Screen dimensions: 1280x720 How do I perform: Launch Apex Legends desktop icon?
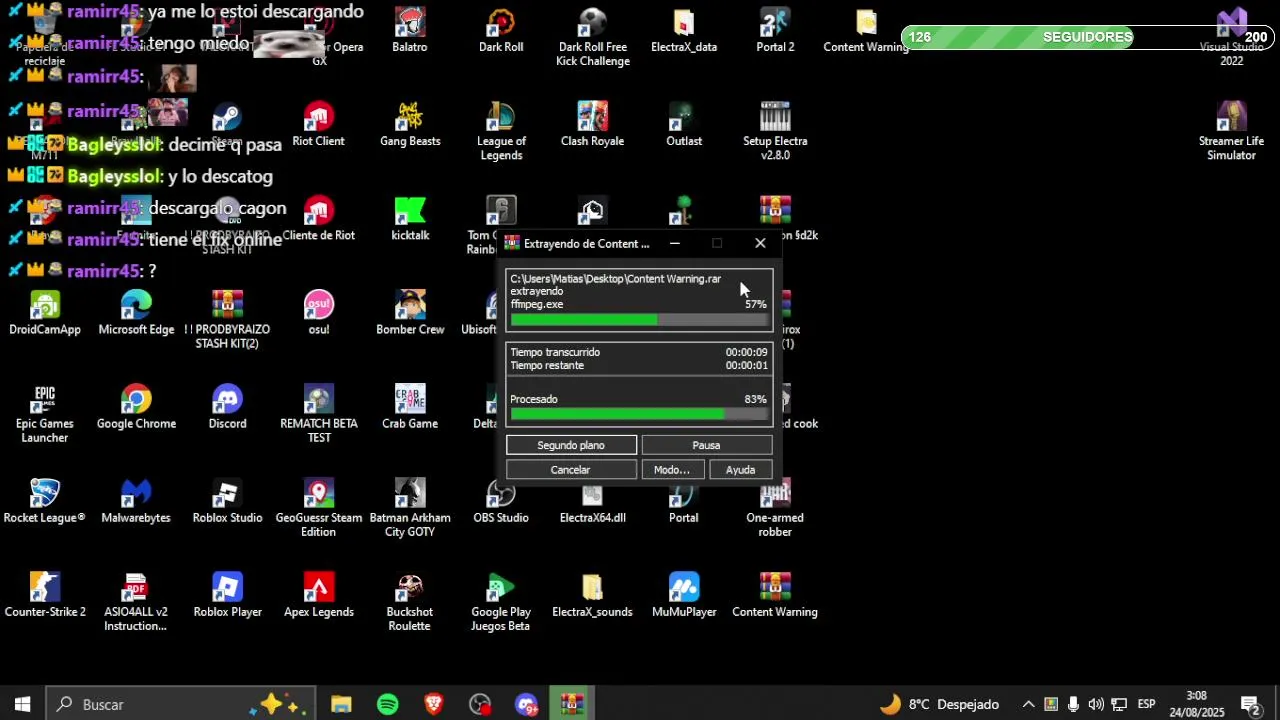coord(319,595)
